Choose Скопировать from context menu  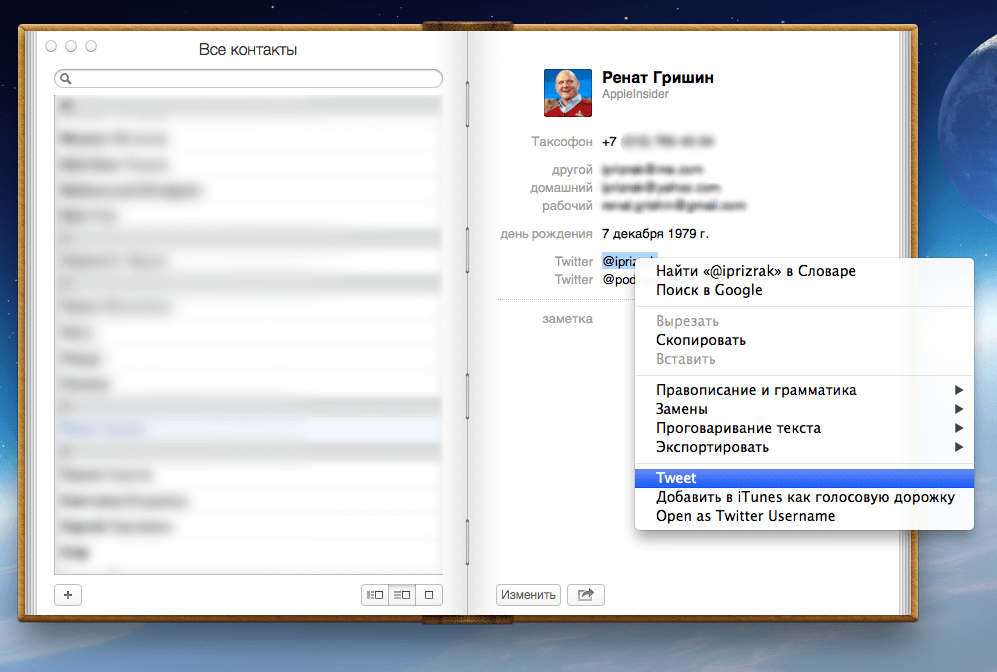(x=804, y=340)
